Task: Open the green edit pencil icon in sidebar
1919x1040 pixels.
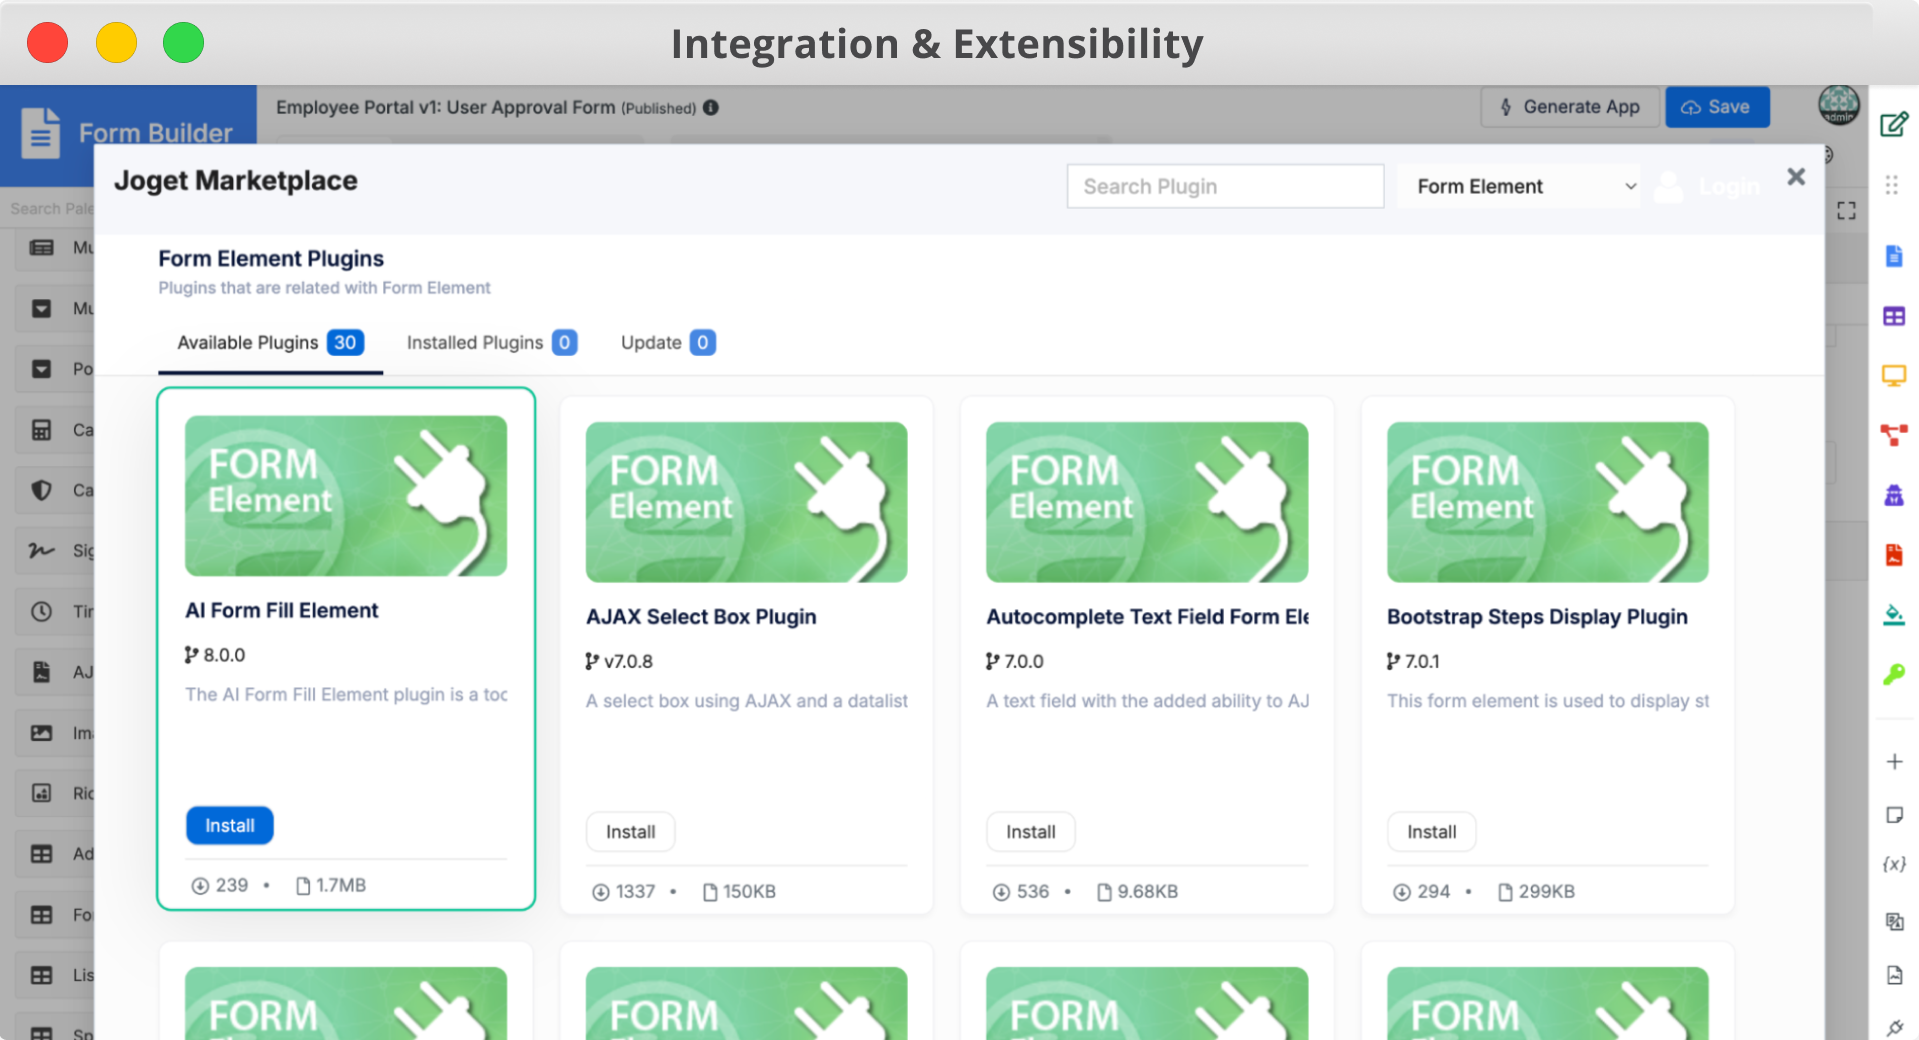Action: coord(1893,125)
